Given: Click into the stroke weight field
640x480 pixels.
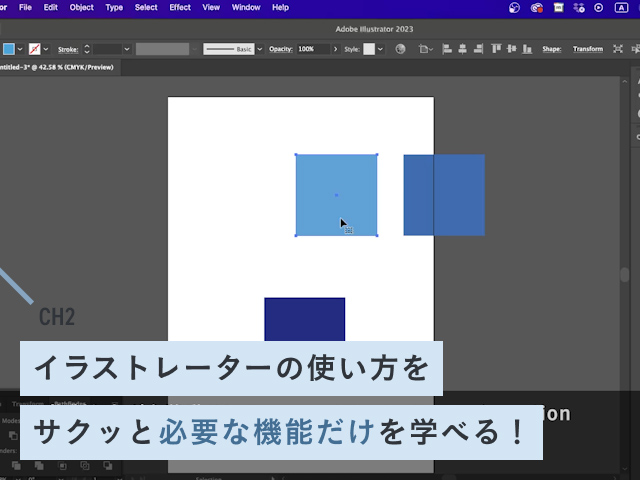Looking at the screenshot, I should point(107,49).
